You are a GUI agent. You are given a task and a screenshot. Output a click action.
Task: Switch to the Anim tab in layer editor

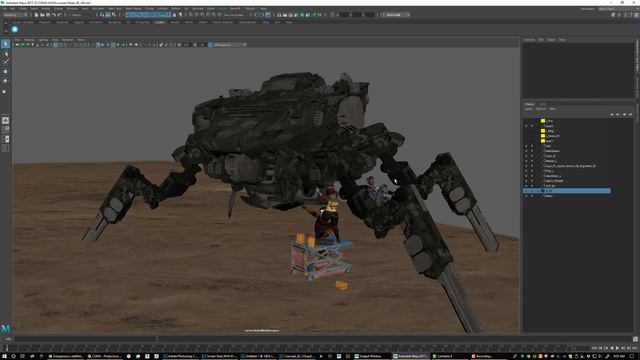(542, 104)
